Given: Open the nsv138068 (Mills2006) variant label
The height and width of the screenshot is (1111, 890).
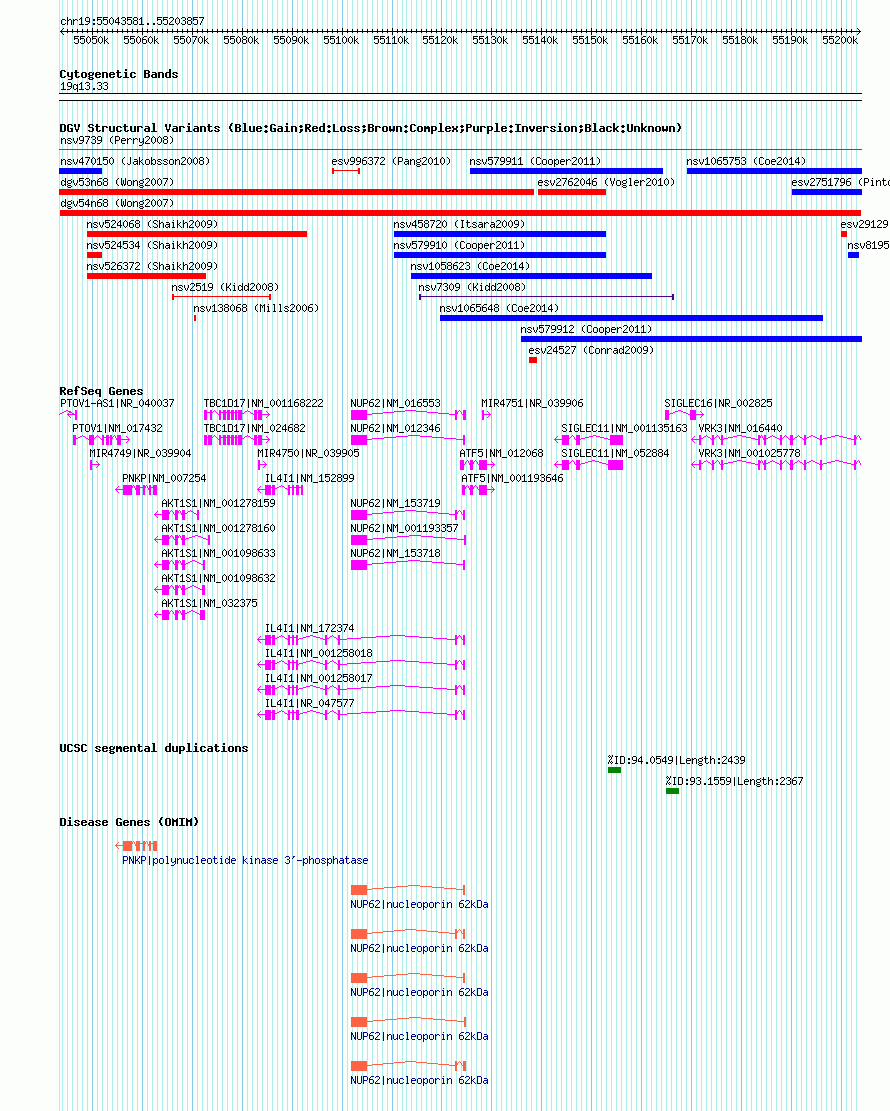Looking at the screenshot, I should click(x=257, y=308).
